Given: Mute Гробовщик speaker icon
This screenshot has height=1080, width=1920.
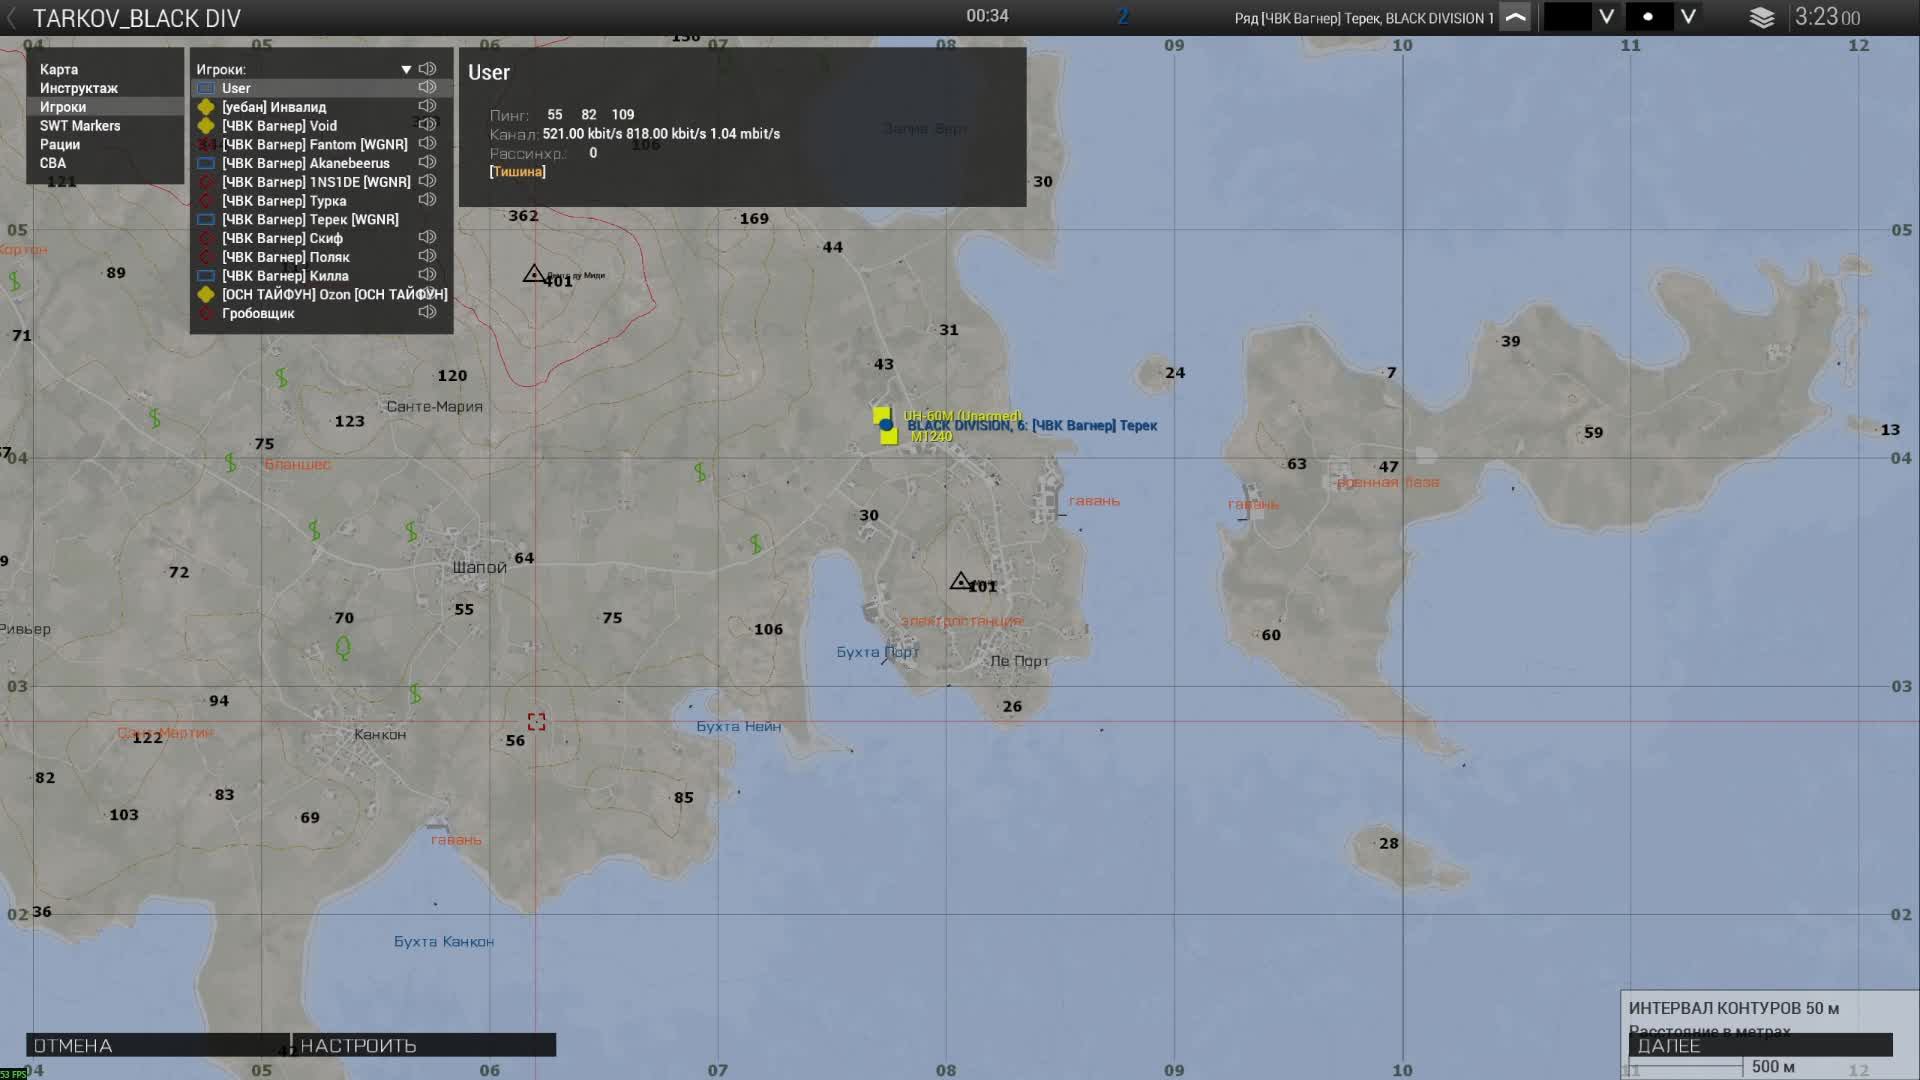Looking at the screenshot, I should [428, 312].
